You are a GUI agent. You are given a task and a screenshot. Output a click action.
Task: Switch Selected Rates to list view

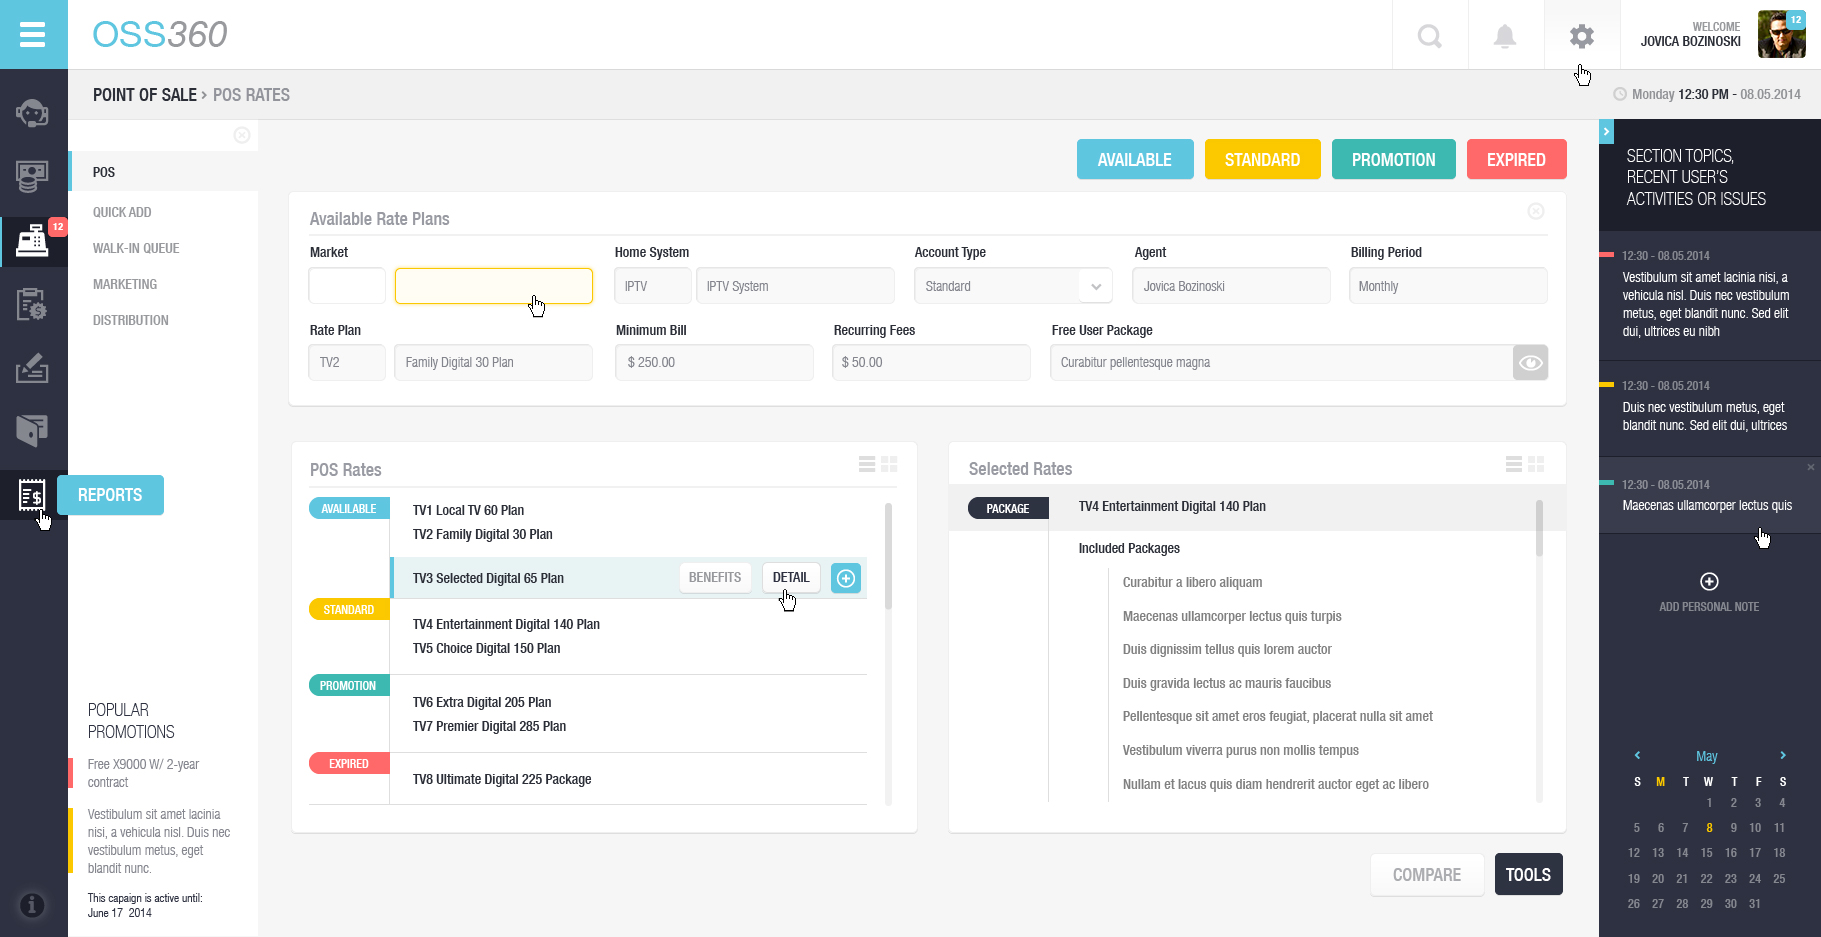pos(1514,464)
